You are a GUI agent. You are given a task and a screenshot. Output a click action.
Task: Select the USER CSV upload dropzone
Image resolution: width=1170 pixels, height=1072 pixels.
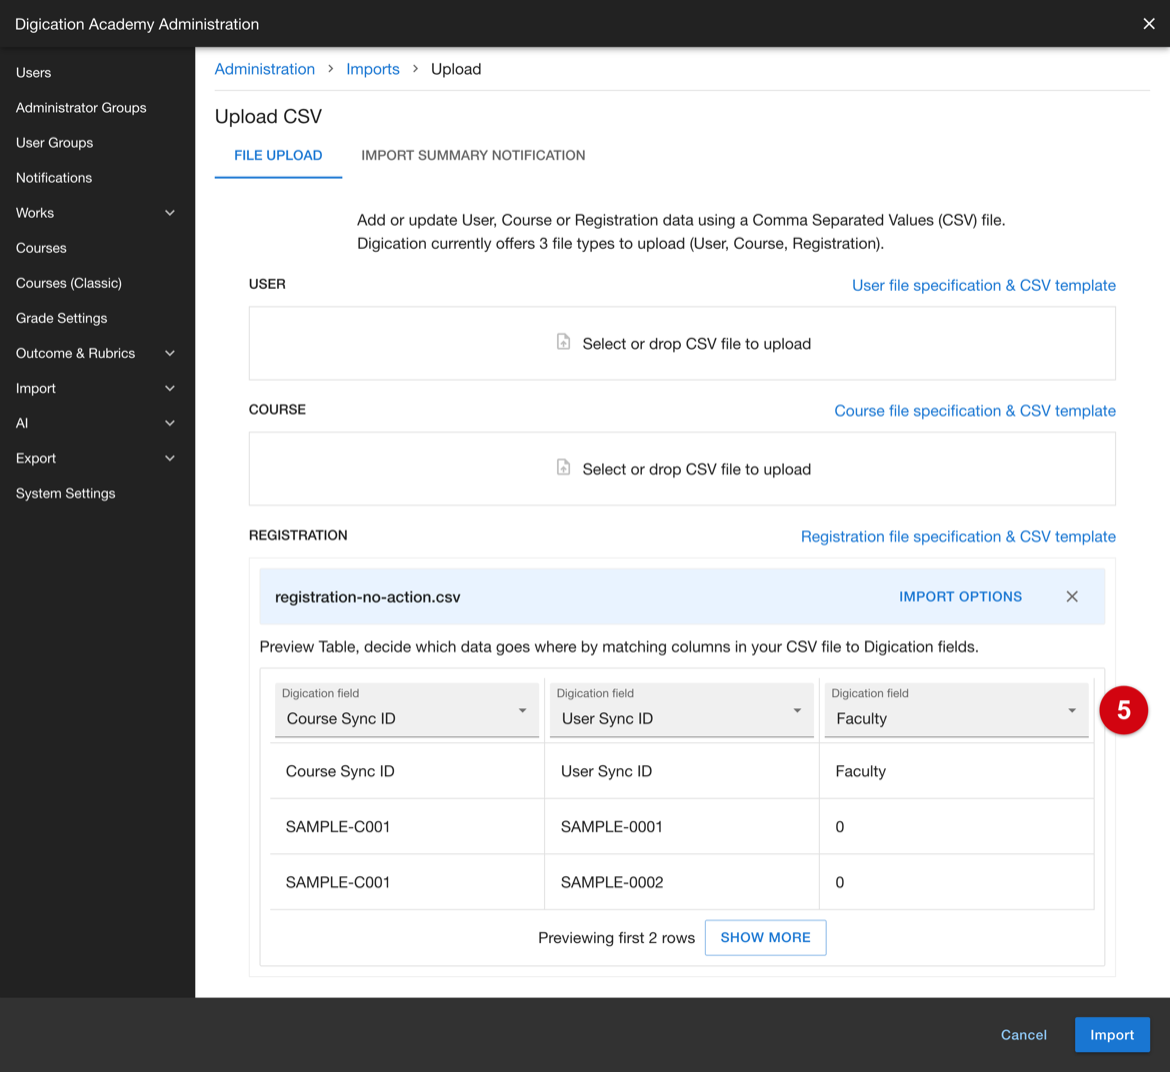click(x=682, y=343)
